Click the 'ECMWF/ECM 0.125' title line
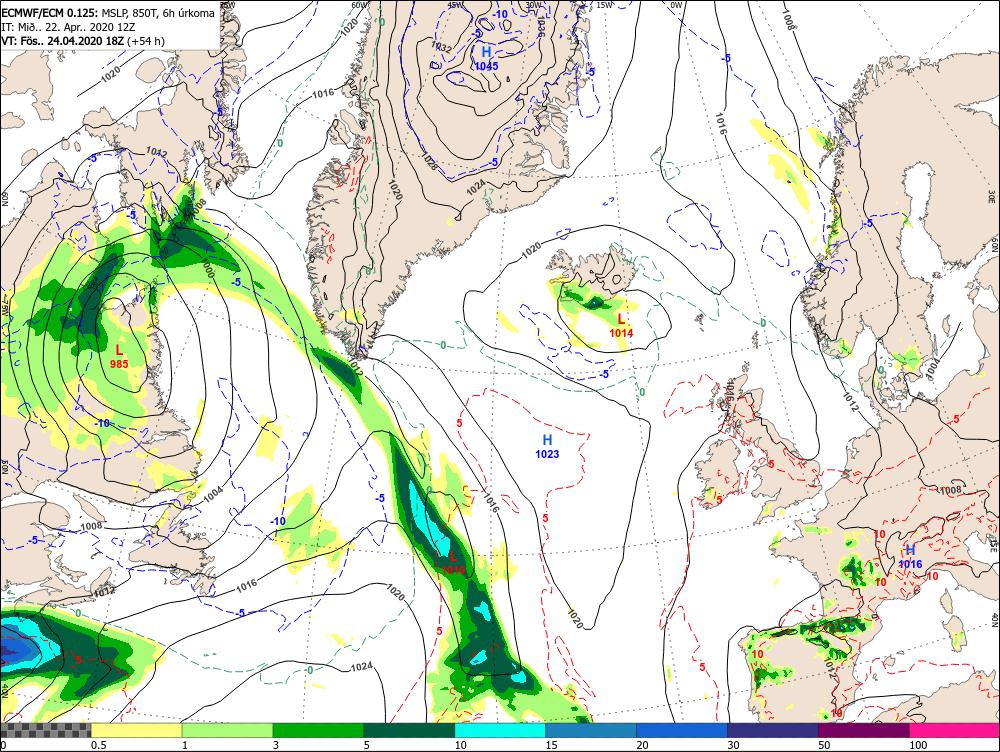The height and width of the screenshot is (752, 1000). click(108, 13)
